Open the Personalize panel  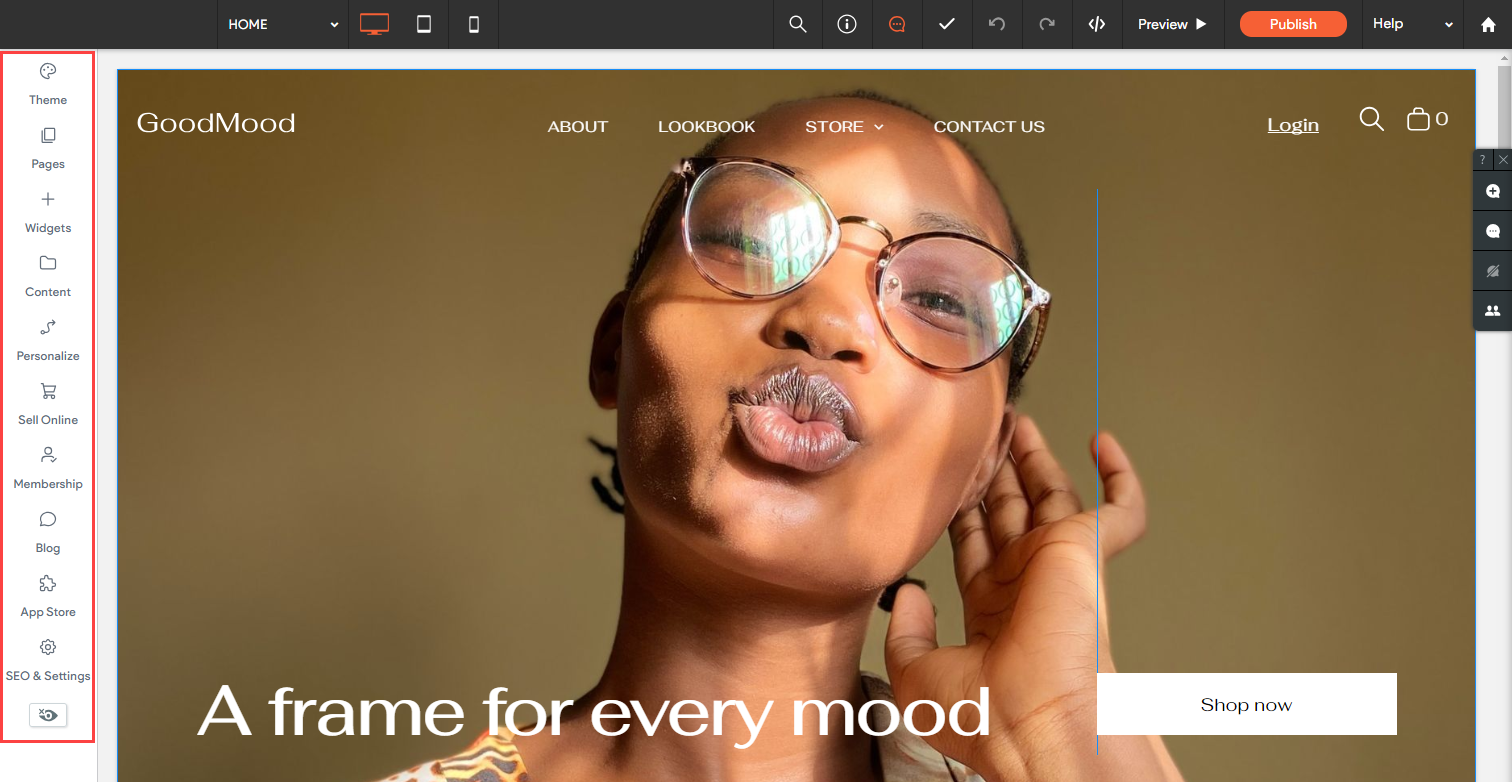(47, 339)
